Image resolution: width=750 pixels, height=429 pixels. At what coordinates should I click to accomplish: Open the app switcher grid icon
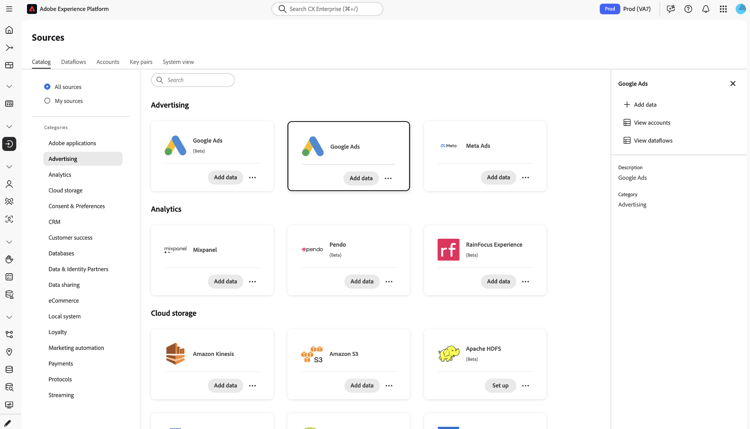pos(723,9)
